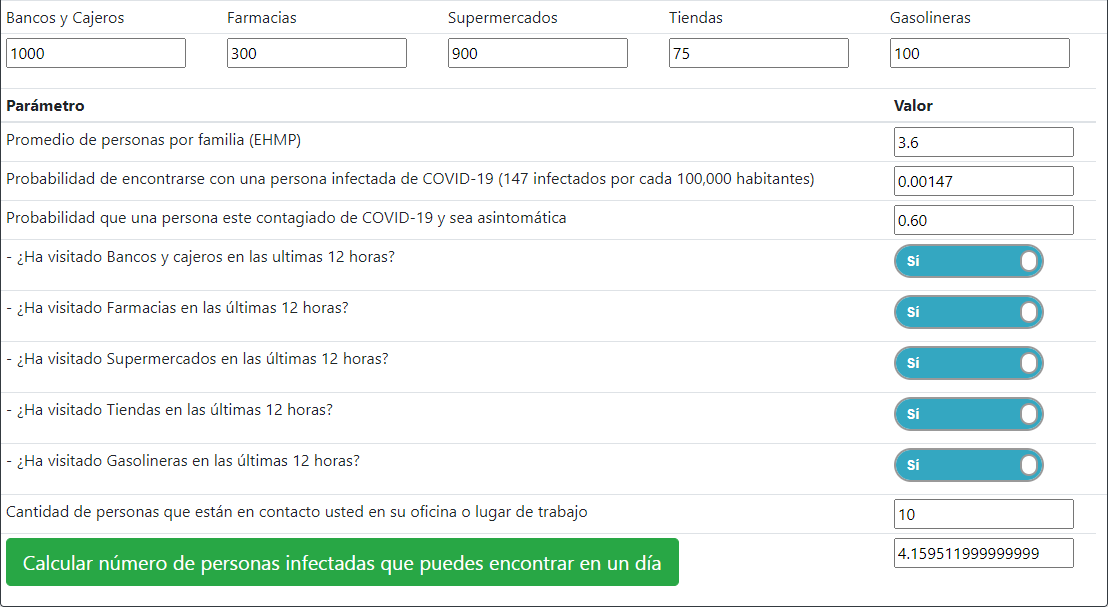
Task: Click the Valor column header
Action: click(x=913, y=106)
